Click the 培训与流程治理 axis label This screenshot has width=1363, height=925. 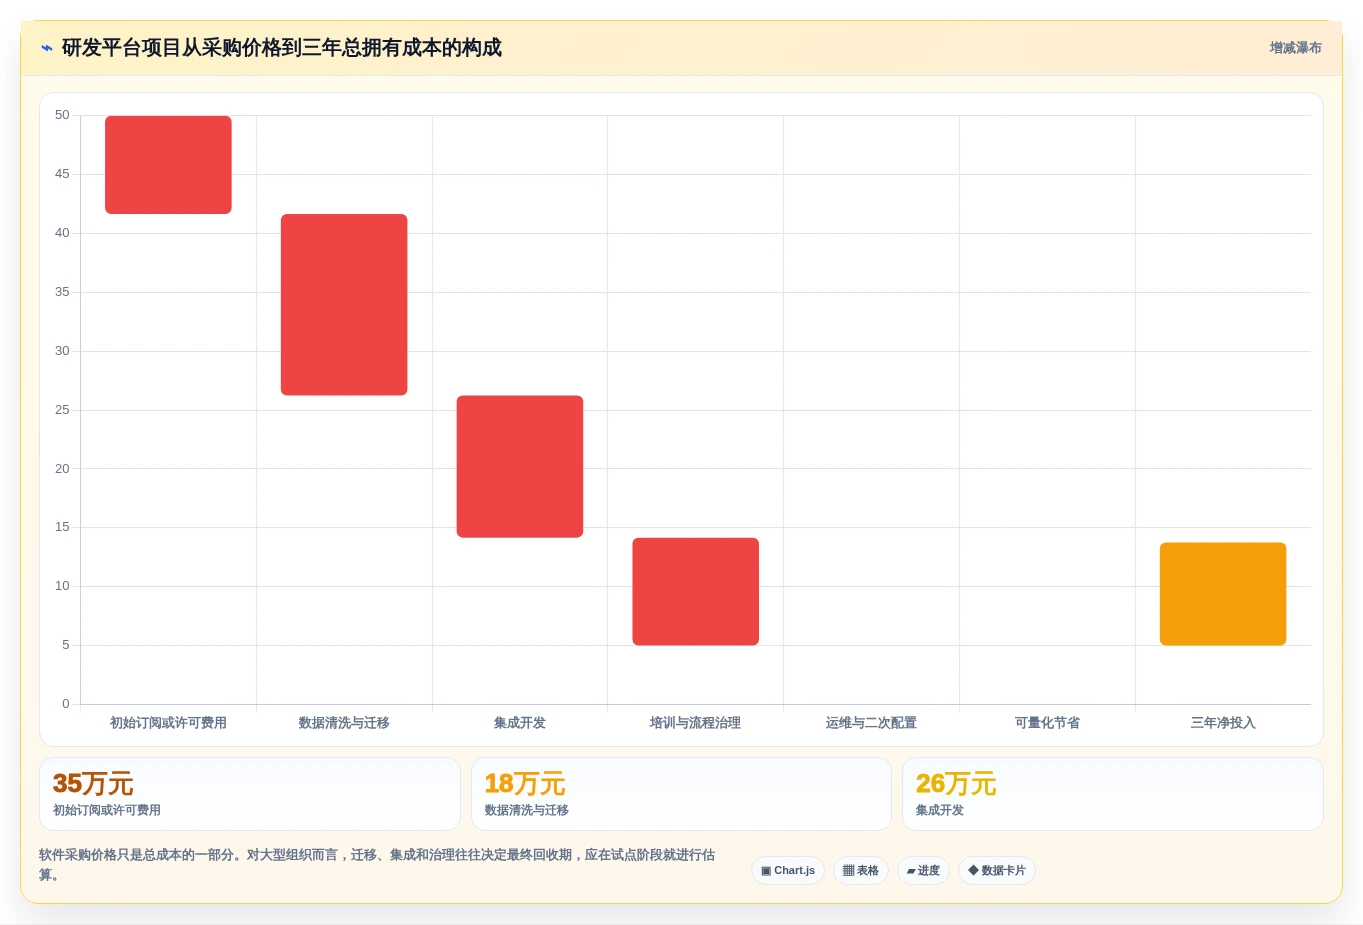[x=695, y=723]
